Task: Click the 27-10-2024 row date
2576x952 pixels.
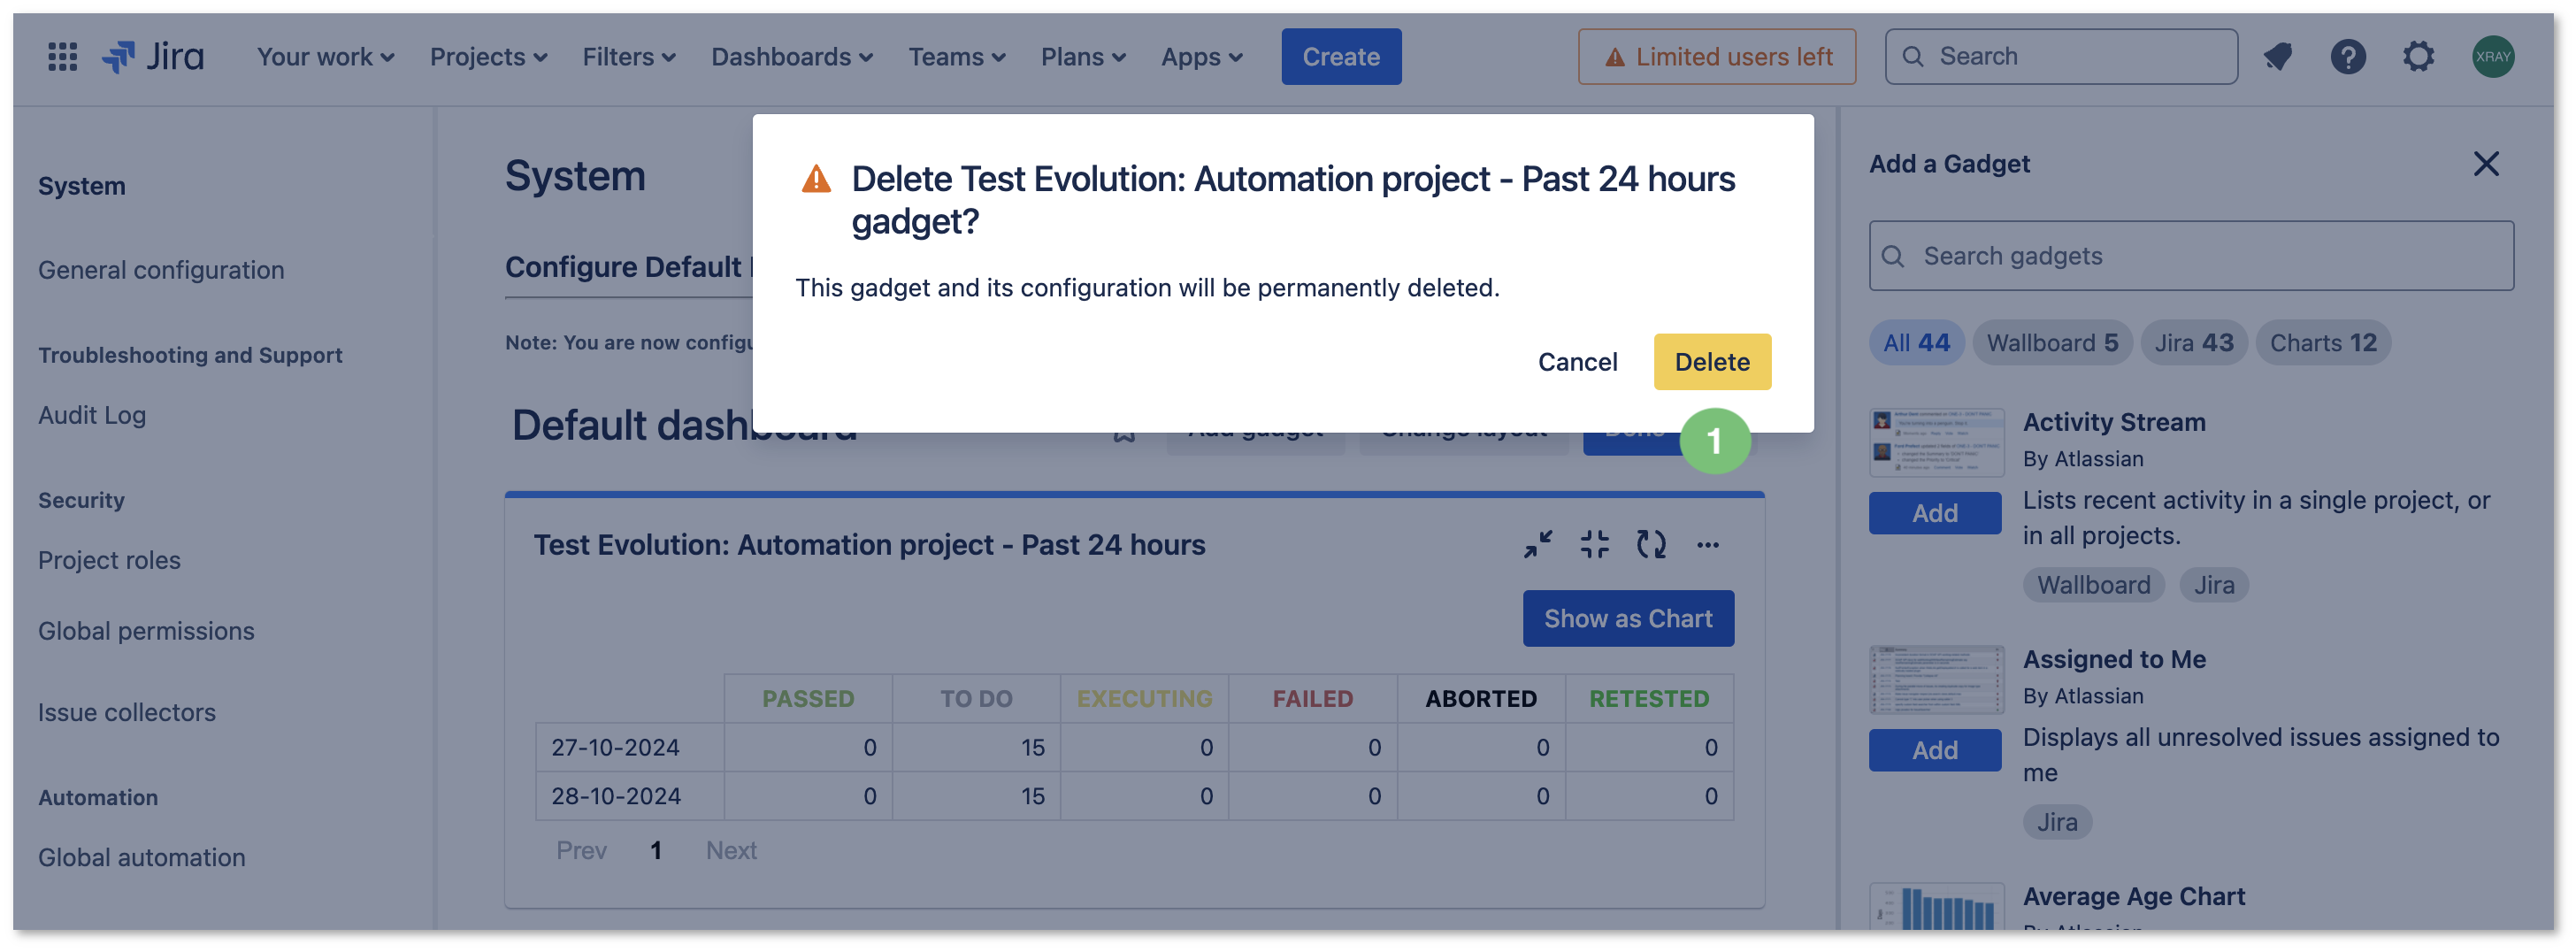Action: 615,747
